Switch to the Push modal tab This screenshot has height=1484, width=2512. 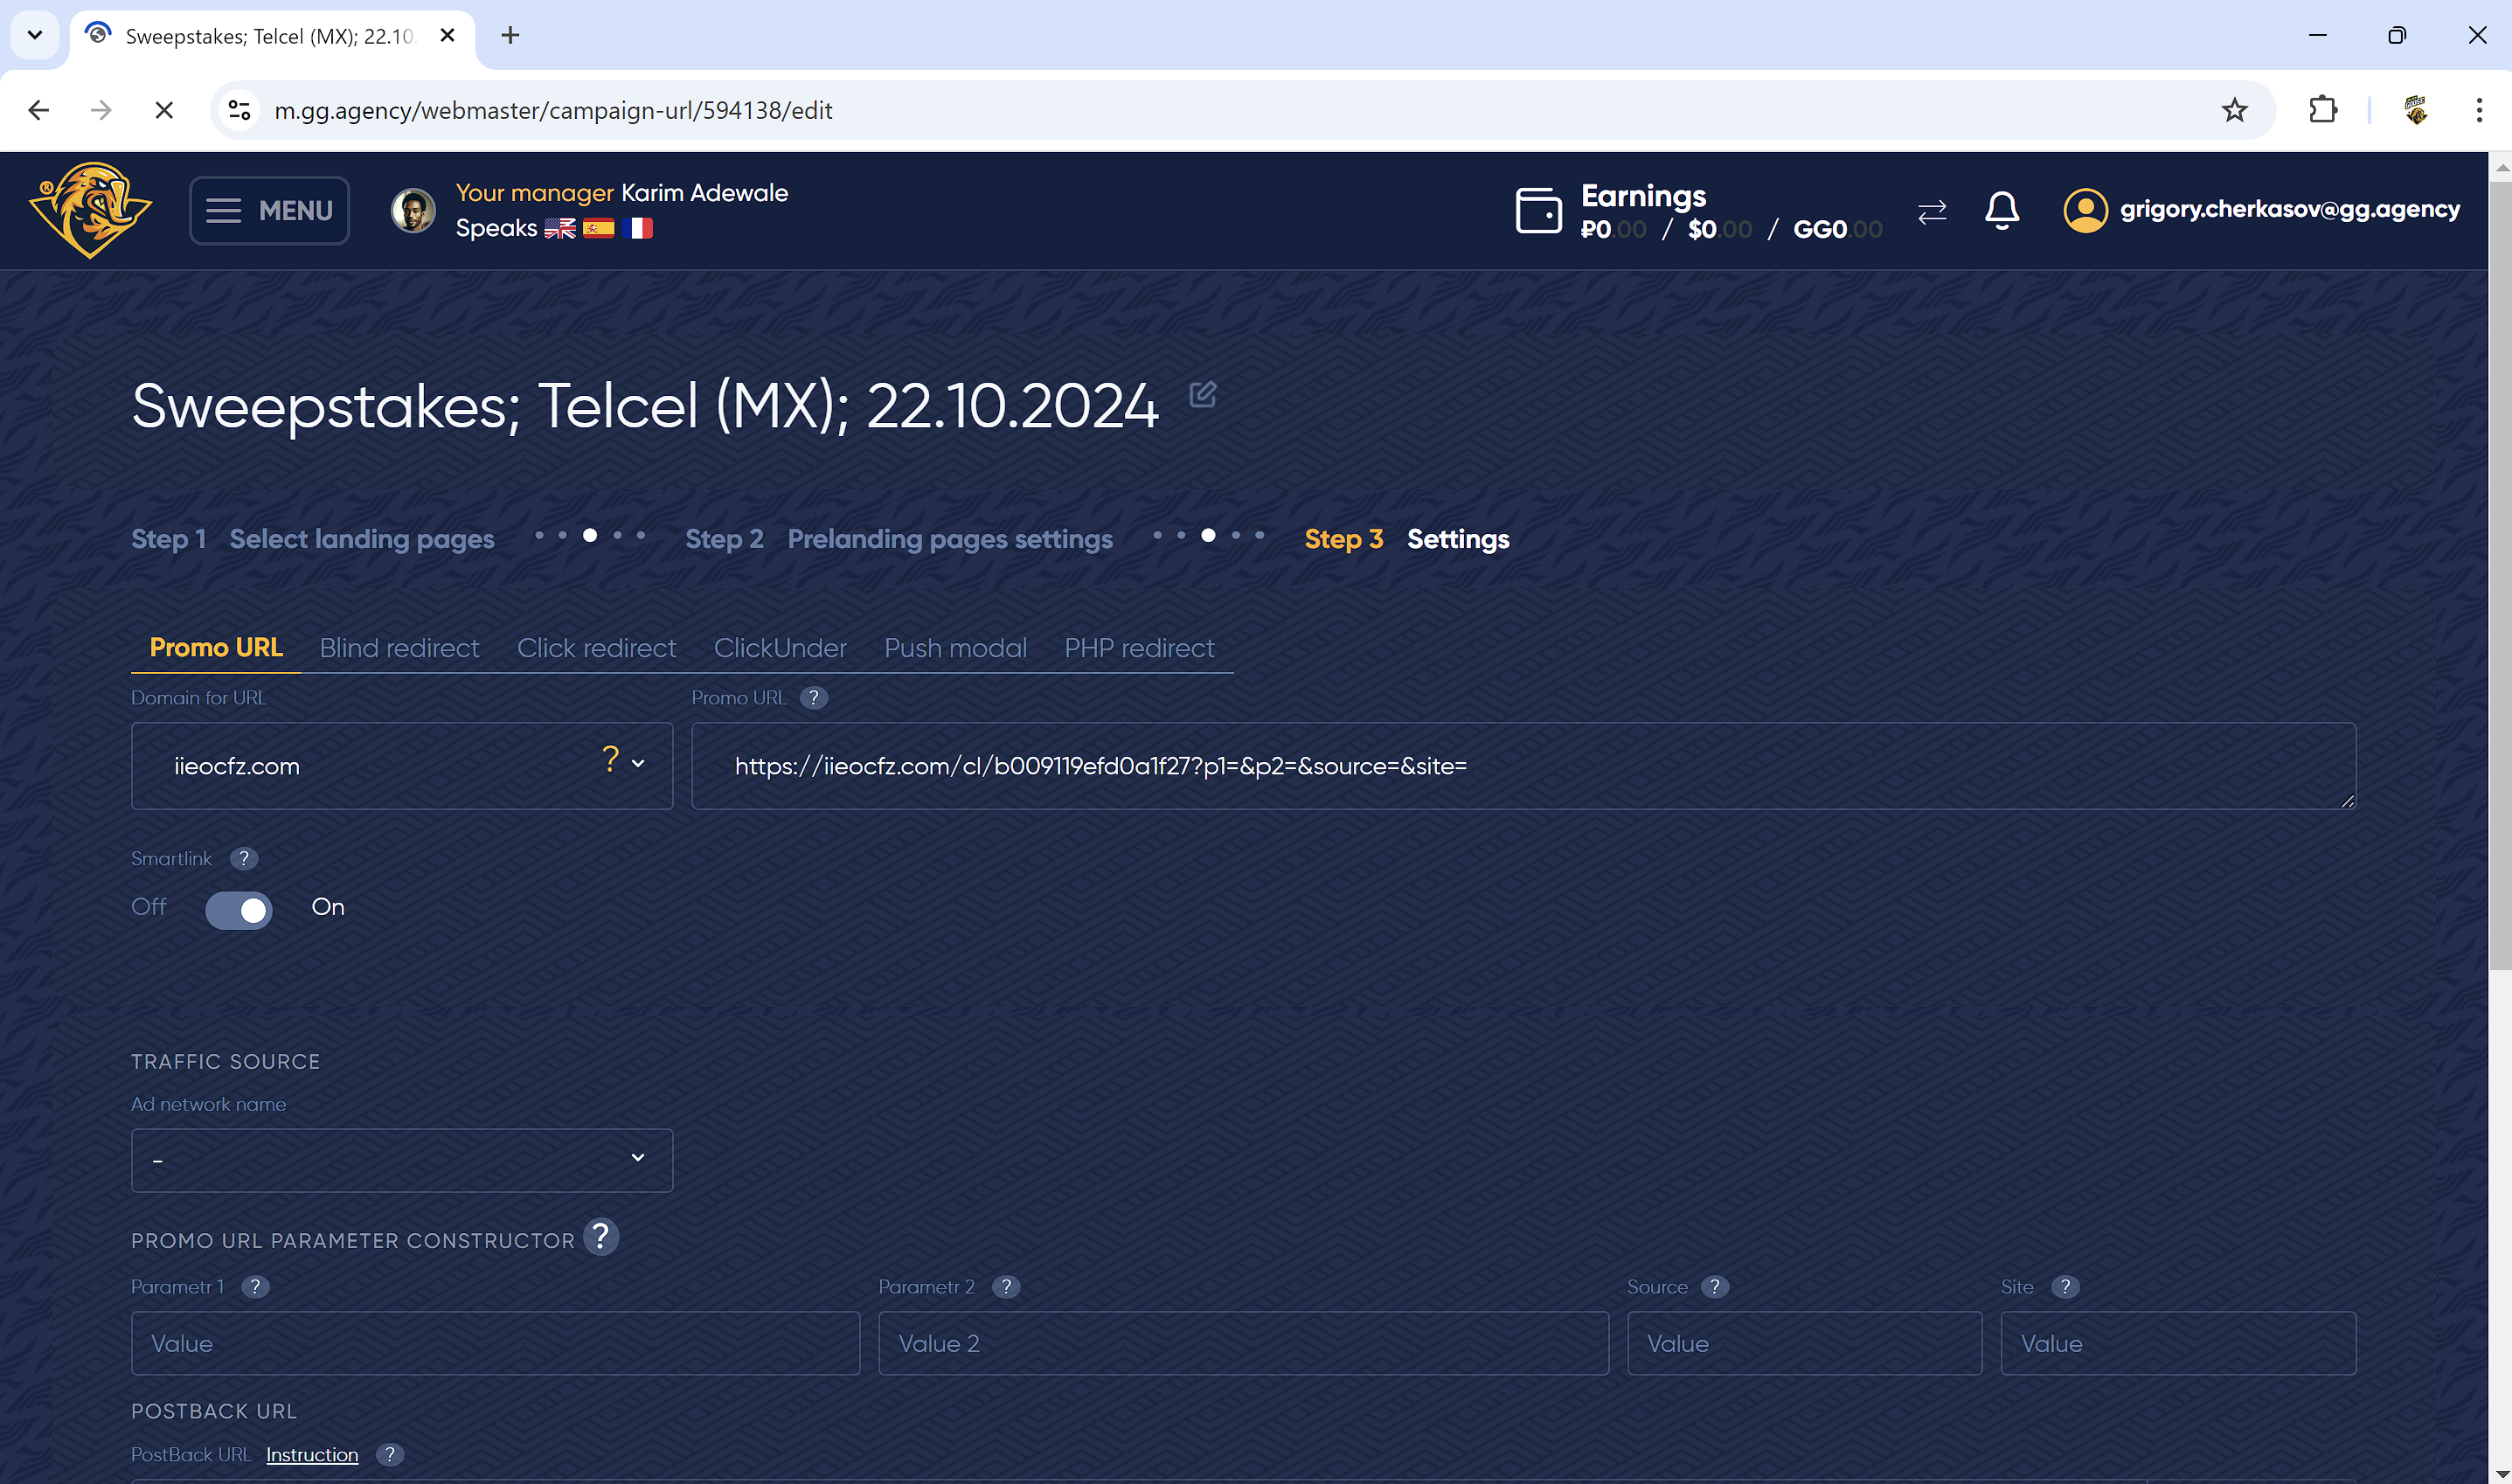pos(955,648)
